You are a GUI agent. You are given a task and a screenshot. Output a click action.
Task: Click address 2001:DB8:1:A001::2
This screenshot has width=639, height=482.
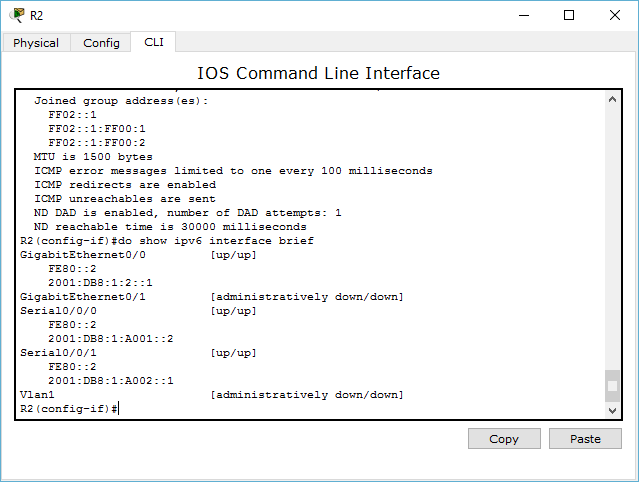point(111,339)
